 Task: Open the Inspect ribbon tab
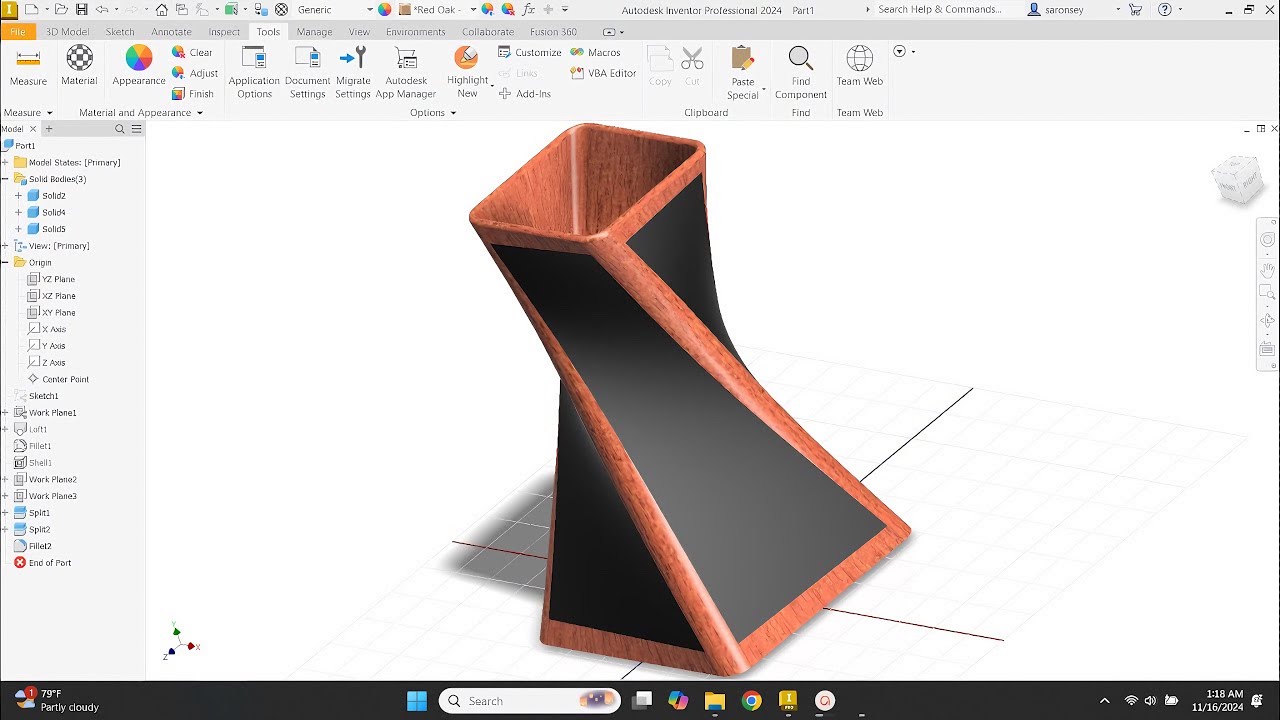[x=224, y=32]
